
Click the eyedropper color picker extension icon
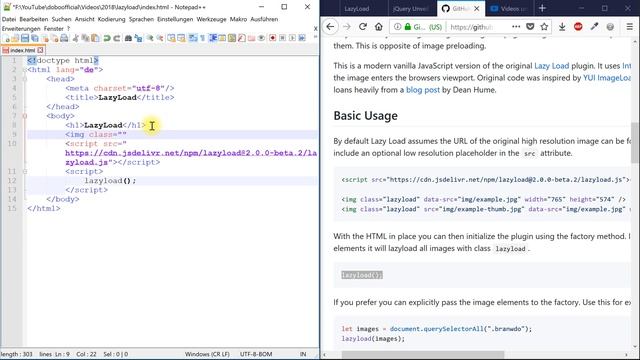(594, 27)
